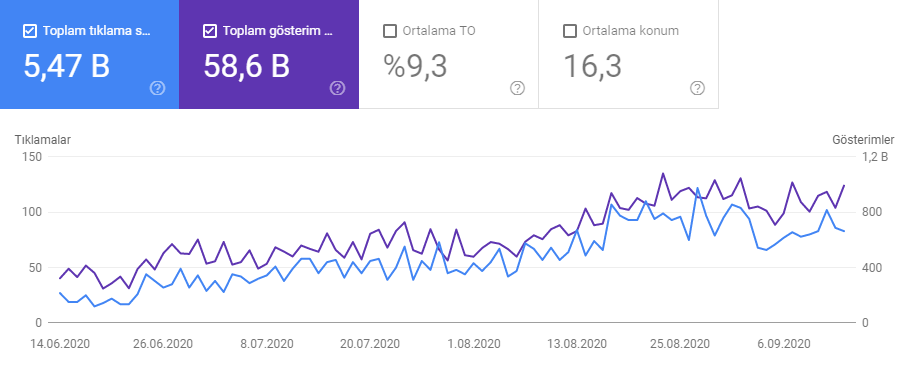Open help icon on Ortalama konum card

697,88
